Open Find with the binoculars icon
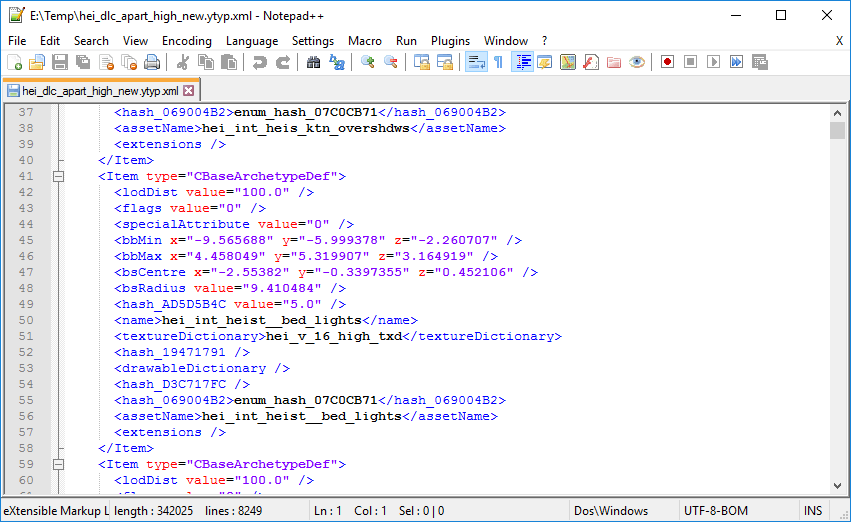 point(313,62)
